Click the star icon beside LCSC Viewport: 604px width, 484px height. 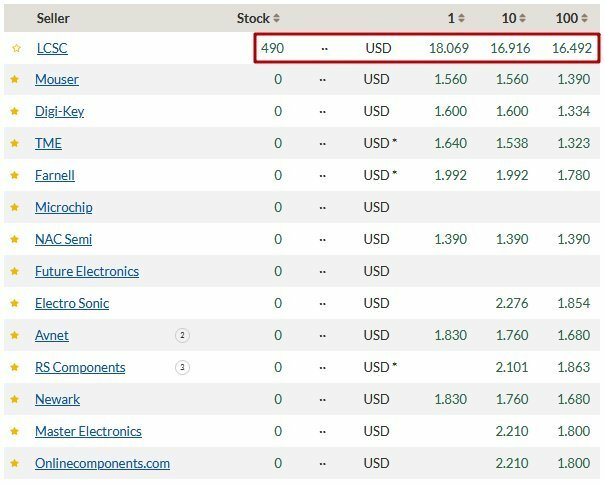pos(15,48)
